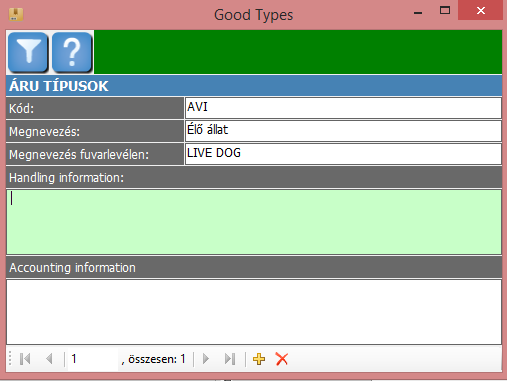Click the ÁRU TÍPUSOK header
The height and width of the screenshot is (381, 507).
tap(254, 86)
